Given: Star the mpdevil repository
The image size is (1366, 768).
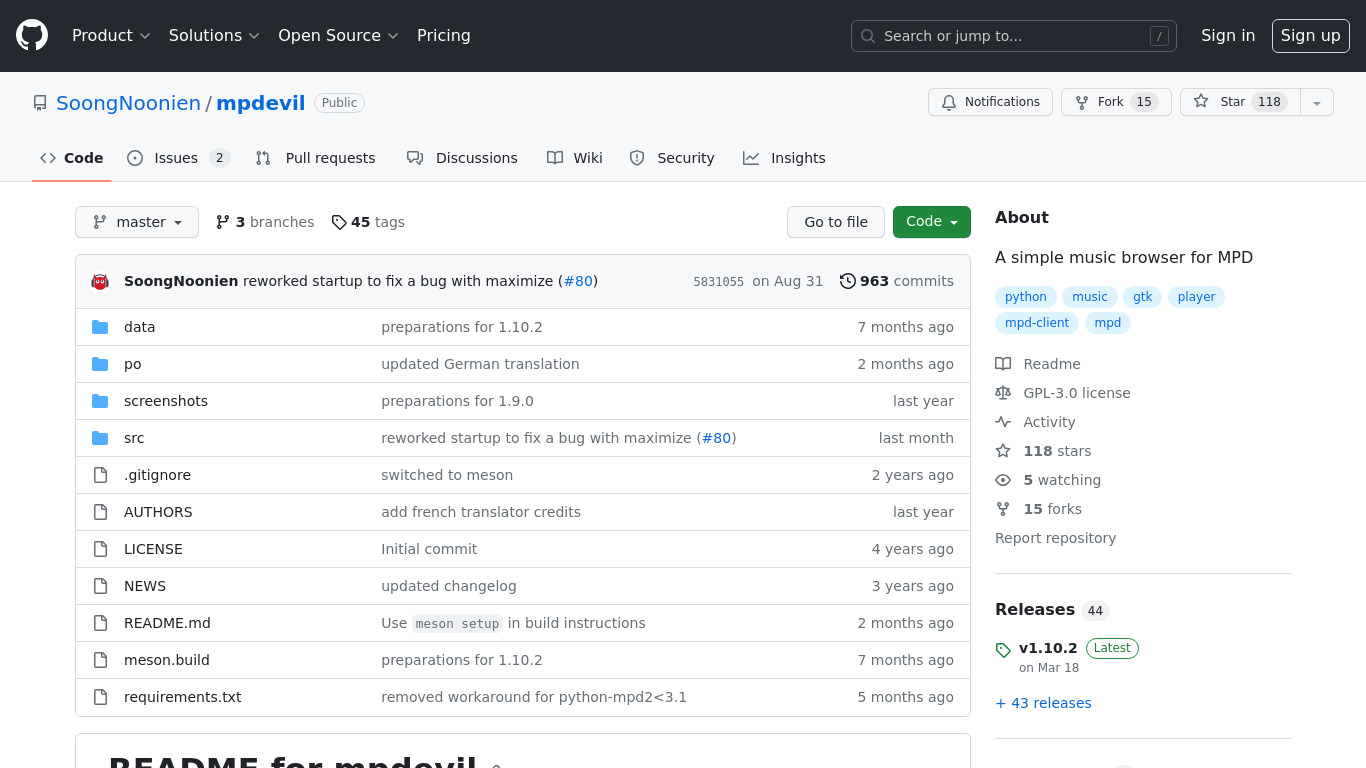Looking at the screenshot, I should click(x=1240, y=102).
